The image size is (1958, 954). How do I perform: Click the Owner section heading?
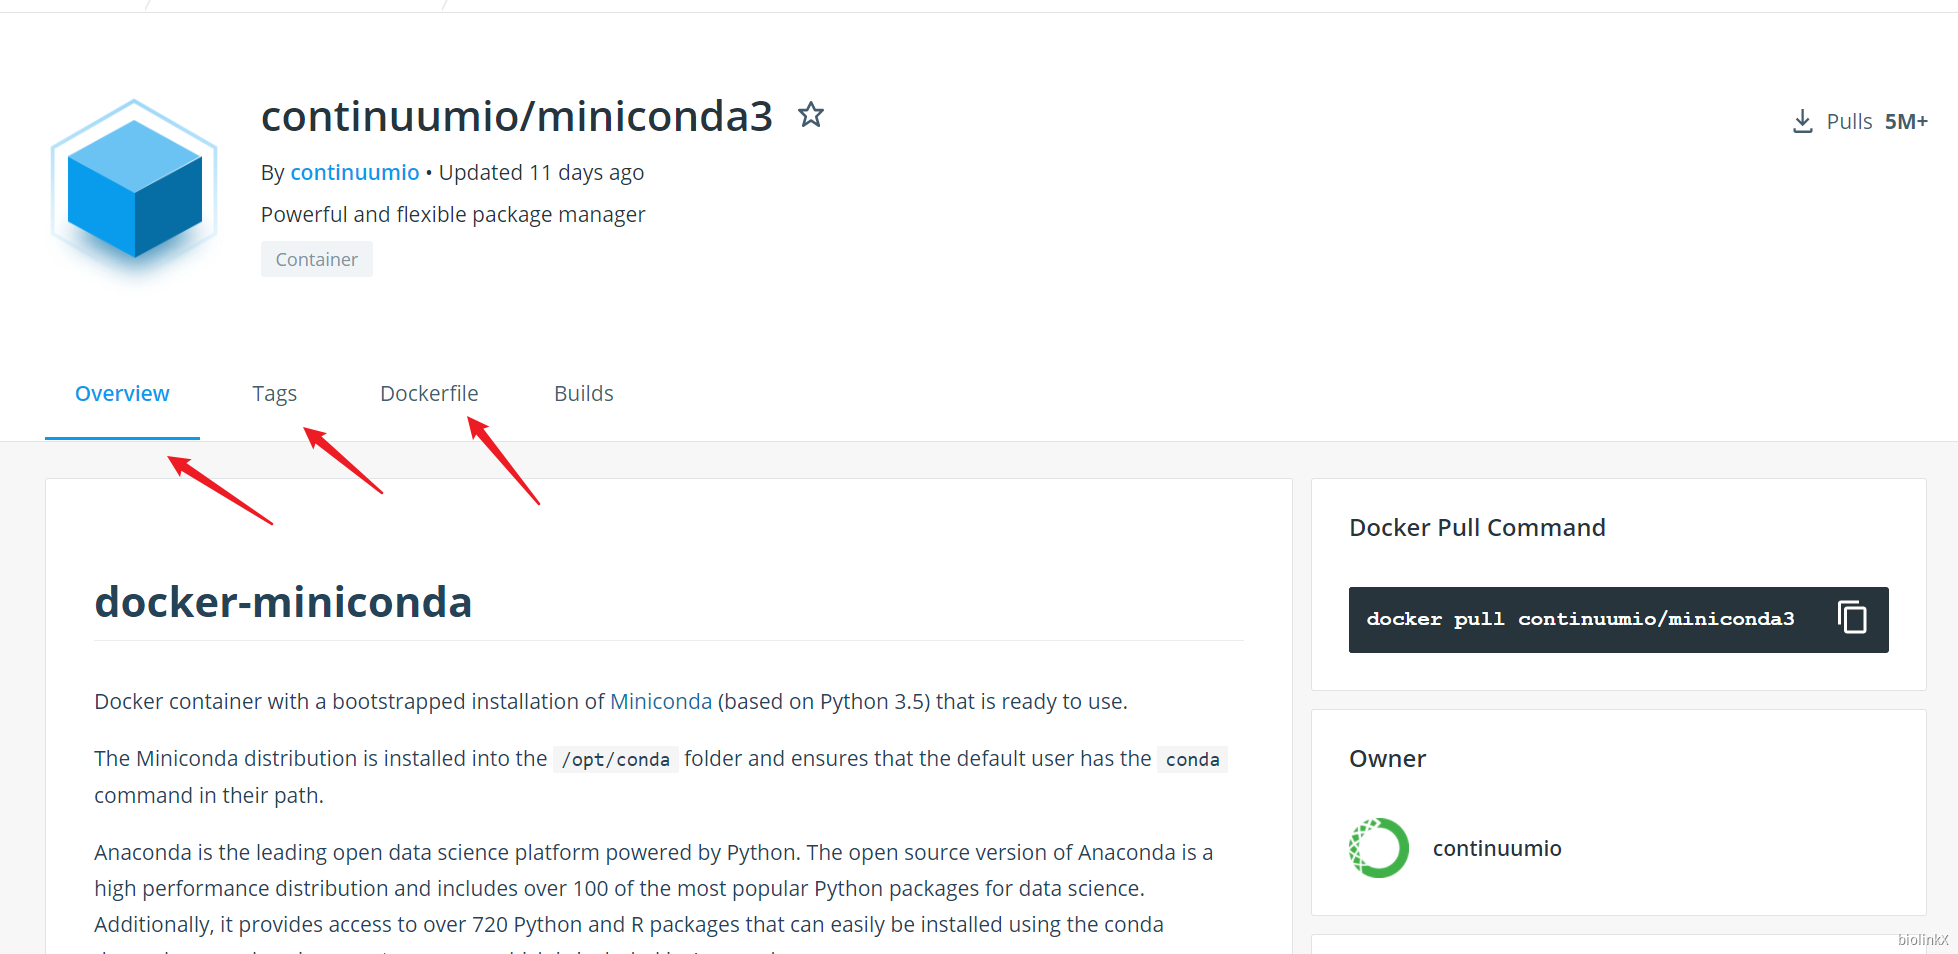1387,759
